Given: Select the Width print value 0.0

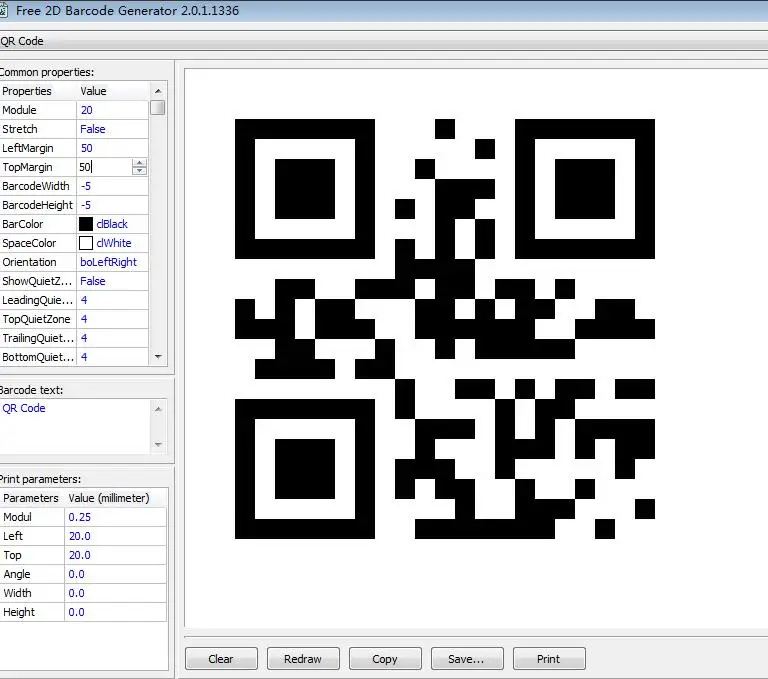Looking at the screenshot, I should coord(76,593).
